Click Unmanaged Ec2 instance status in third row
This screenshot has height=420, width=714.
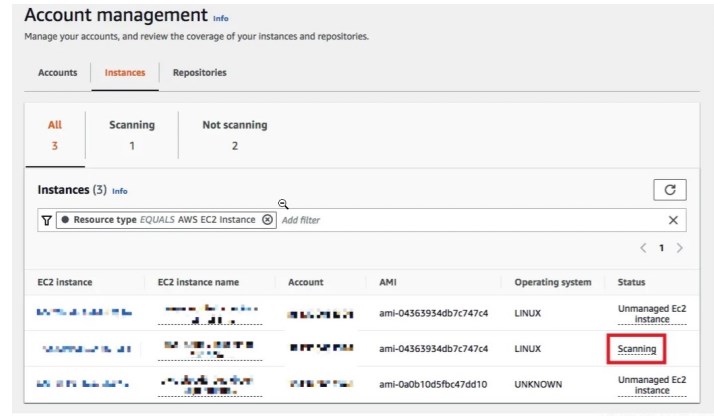coord(651,385)
